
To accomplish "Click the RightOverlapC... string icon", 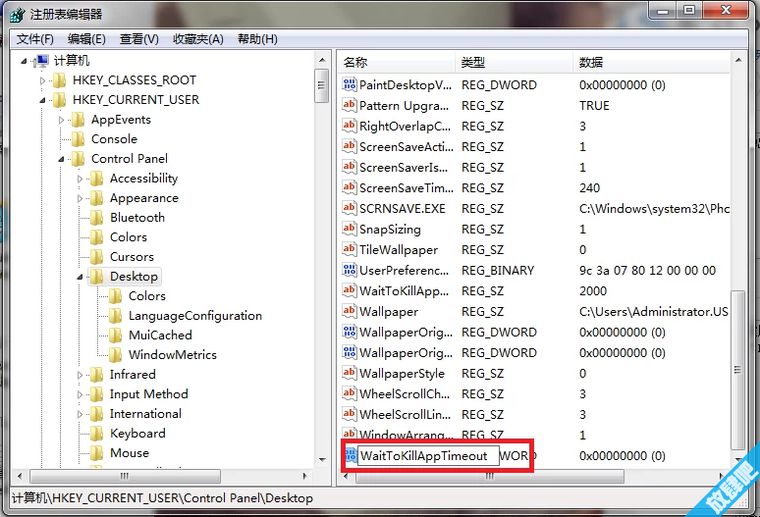I will tap(349, 126).
